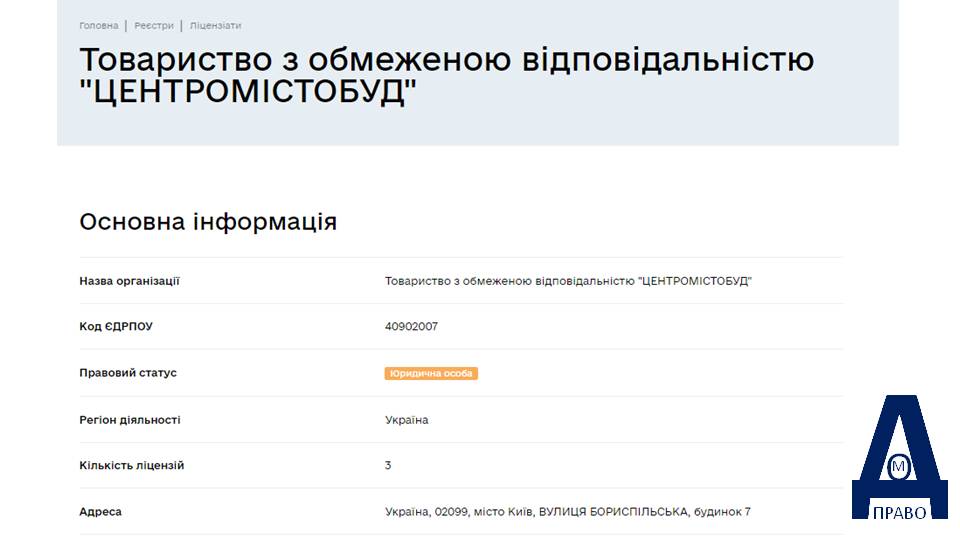The height and width of the screenshot is (540, 960).
Task: Click the Назва організації label
Action: coord(129,281)
